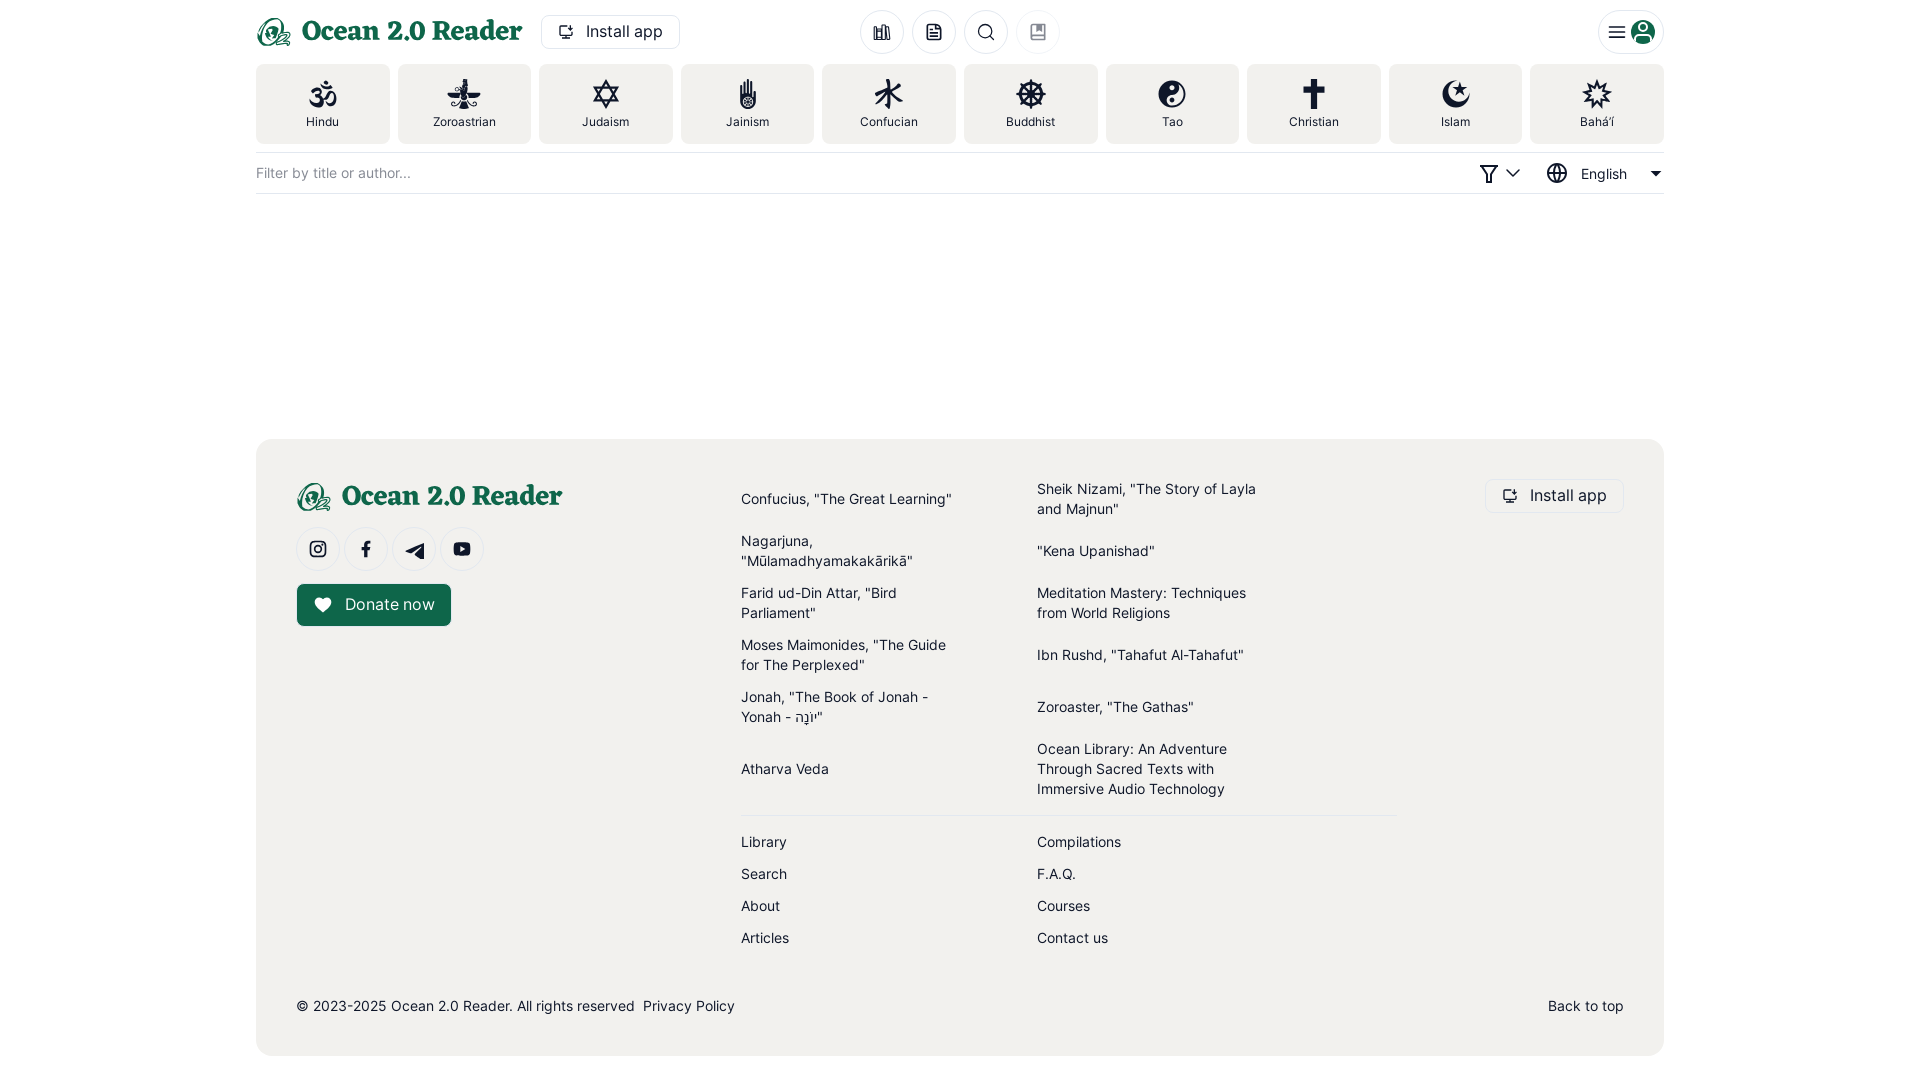This screenshot has height=1080, width=1920.
Task: Select the Confucian religion tile
Action: point(889,104)
